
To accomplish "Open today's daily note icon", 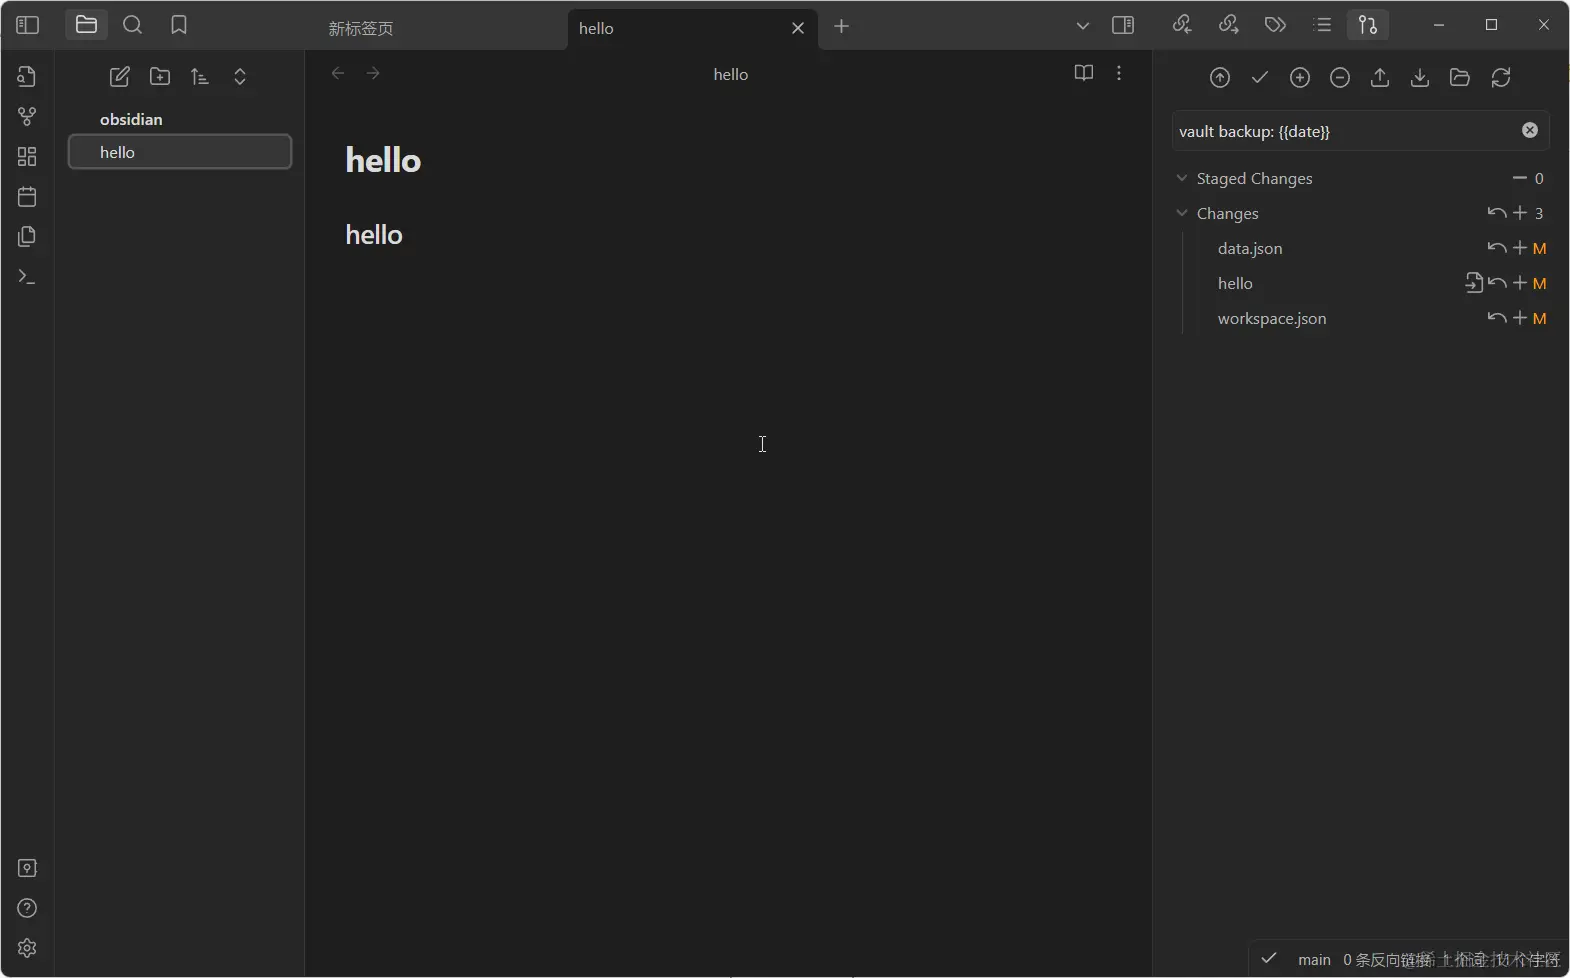I will 27,197.
